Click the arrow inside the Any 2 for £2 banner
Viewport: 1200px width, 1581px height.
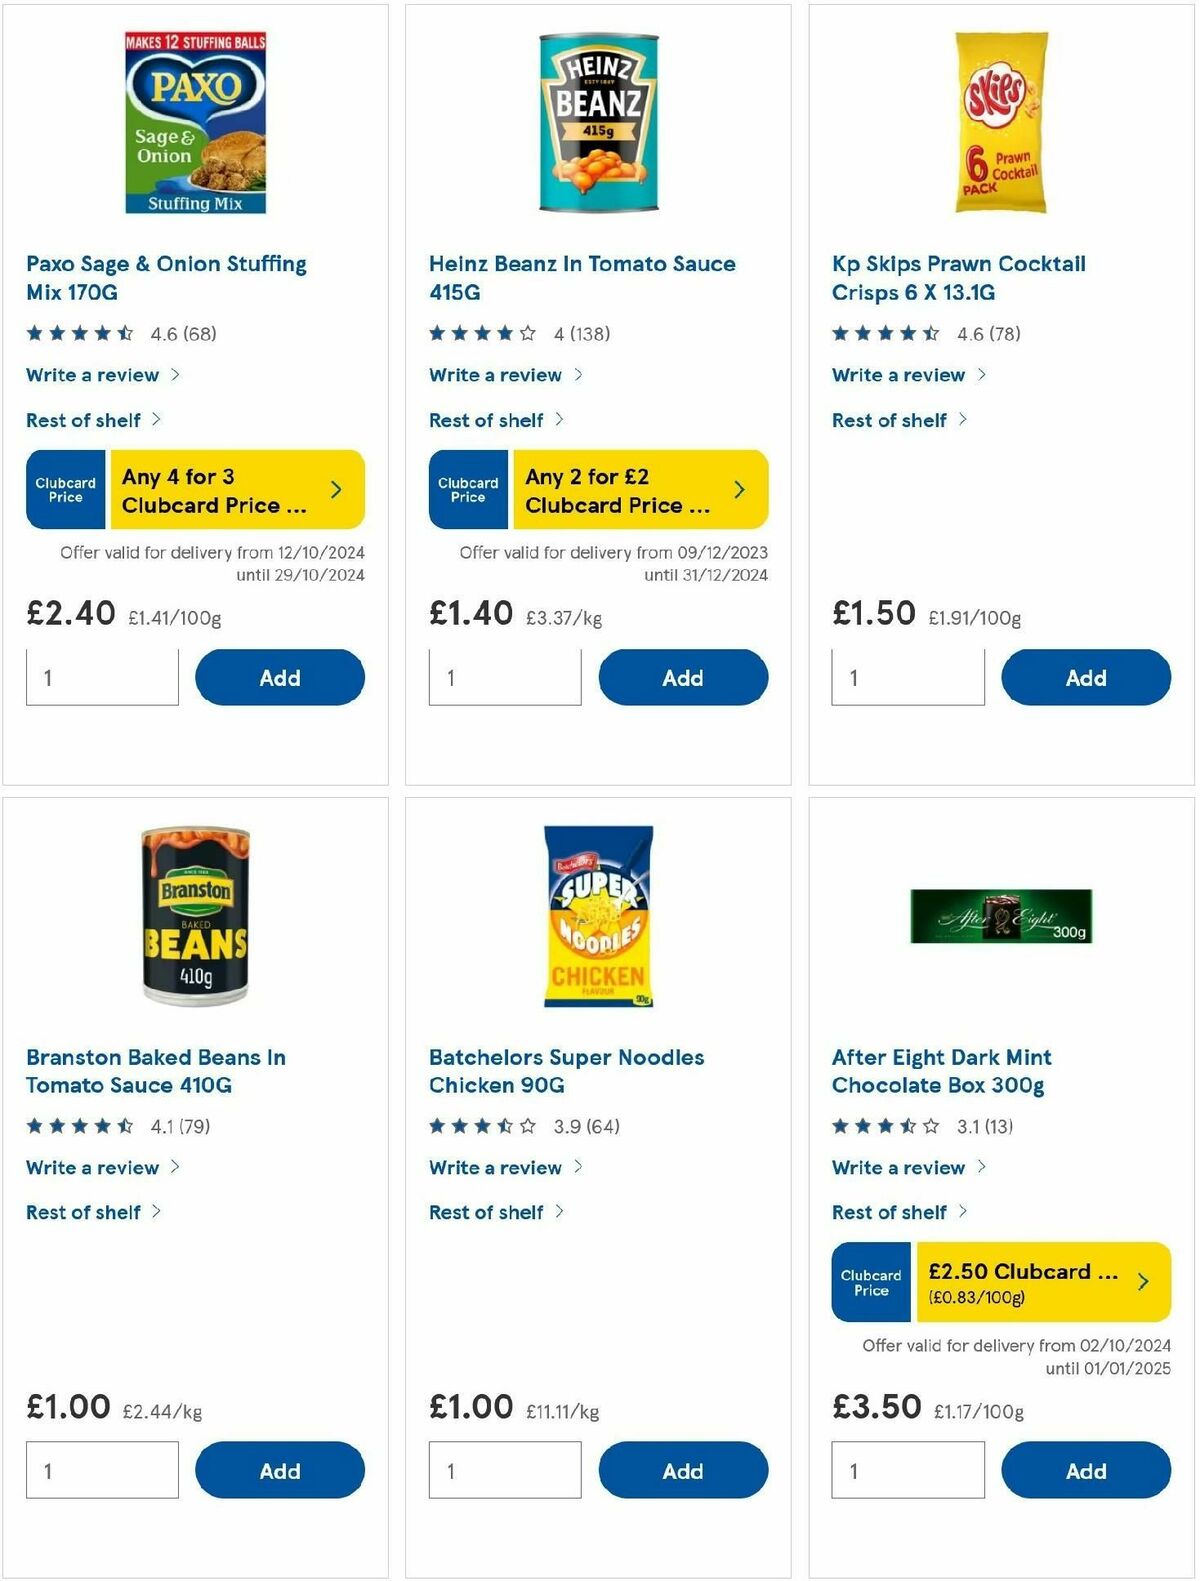coord(739,489)
